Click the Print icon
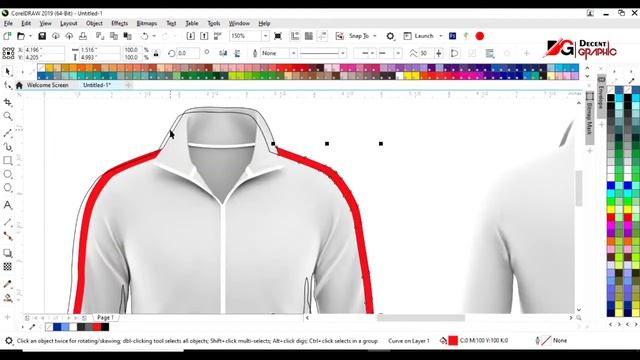The image size is (640, 360). pyautogui.click(x=83, y=36)
